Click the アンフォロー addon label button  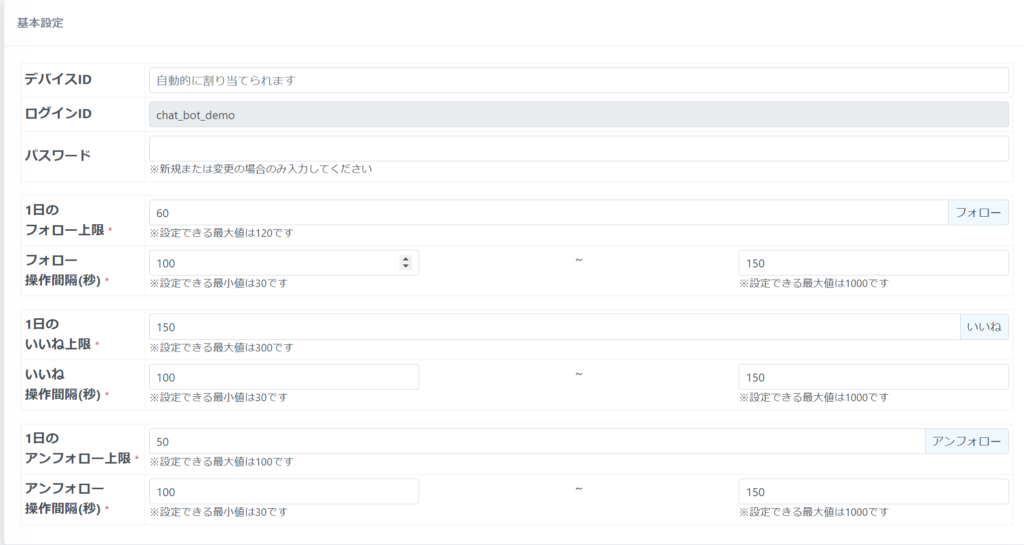(x=966, y=441)
